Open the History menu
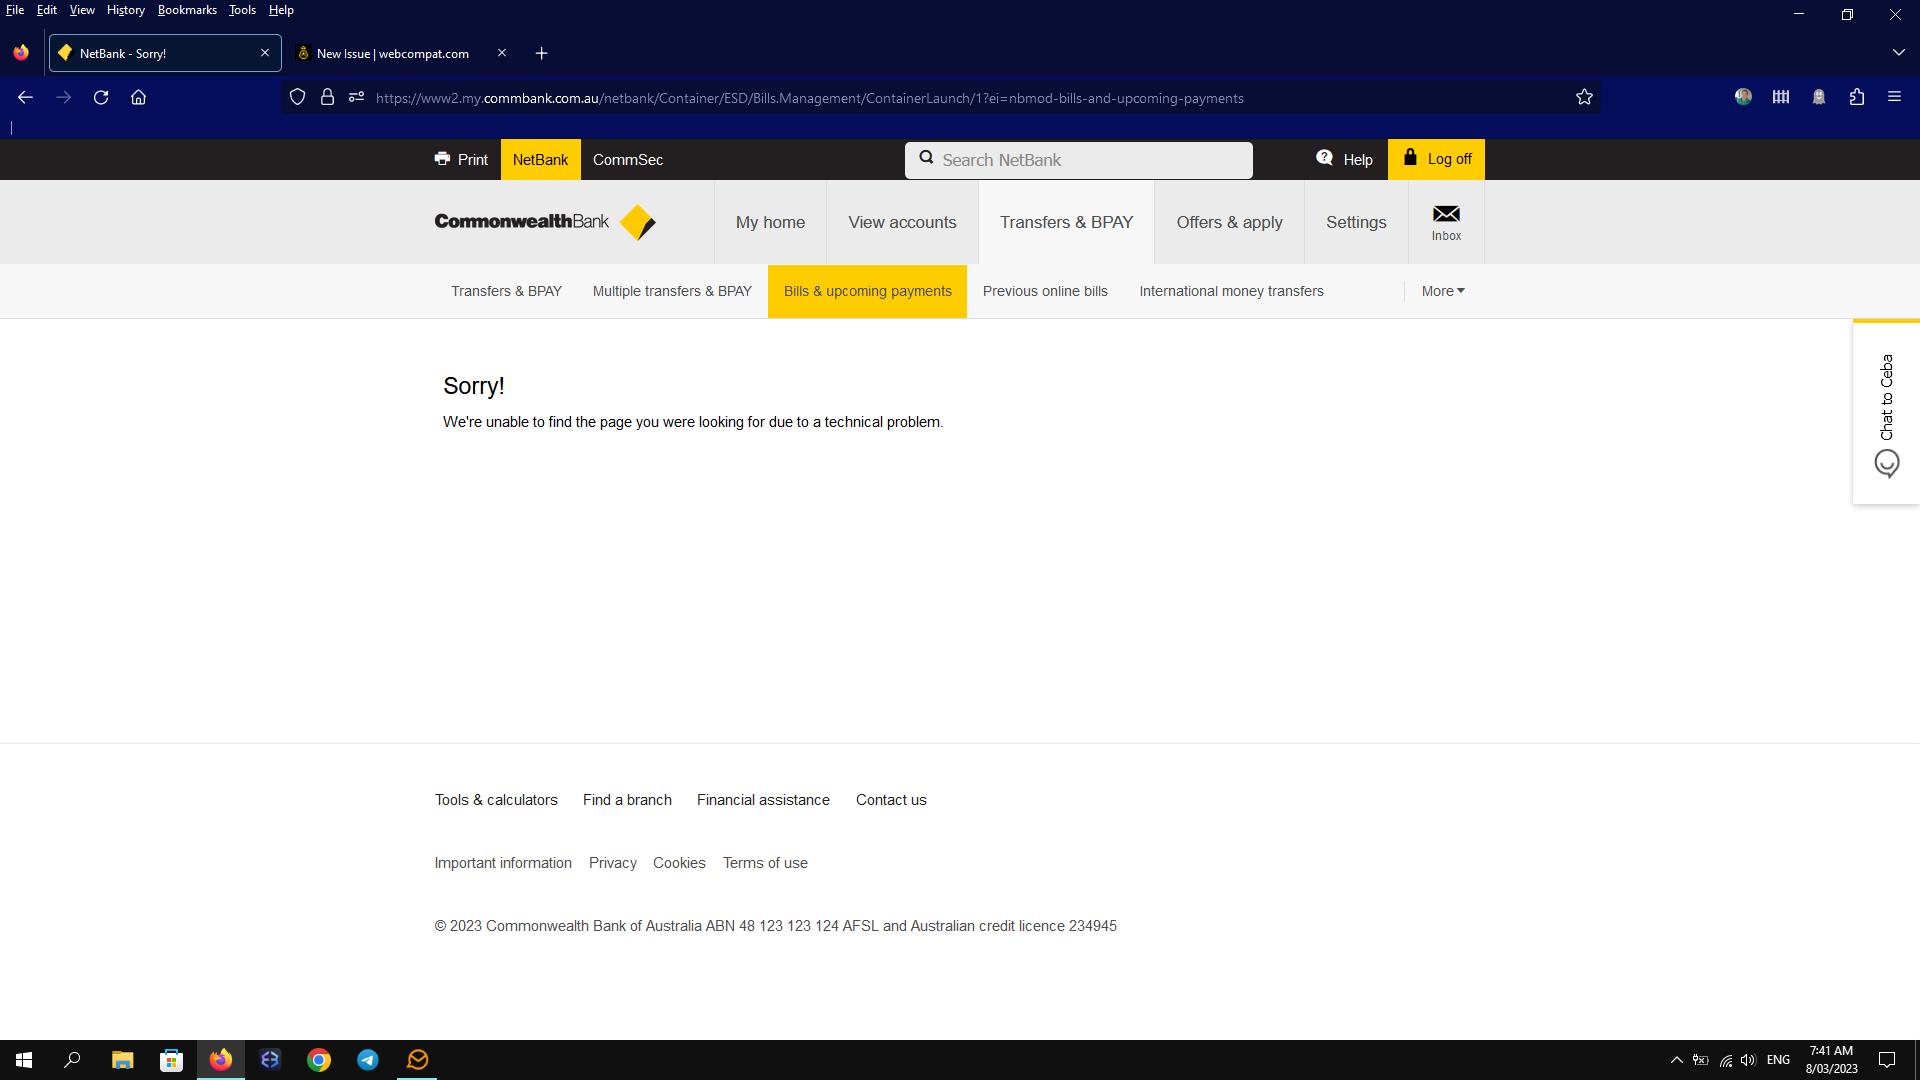 click(x=125, y=9)
